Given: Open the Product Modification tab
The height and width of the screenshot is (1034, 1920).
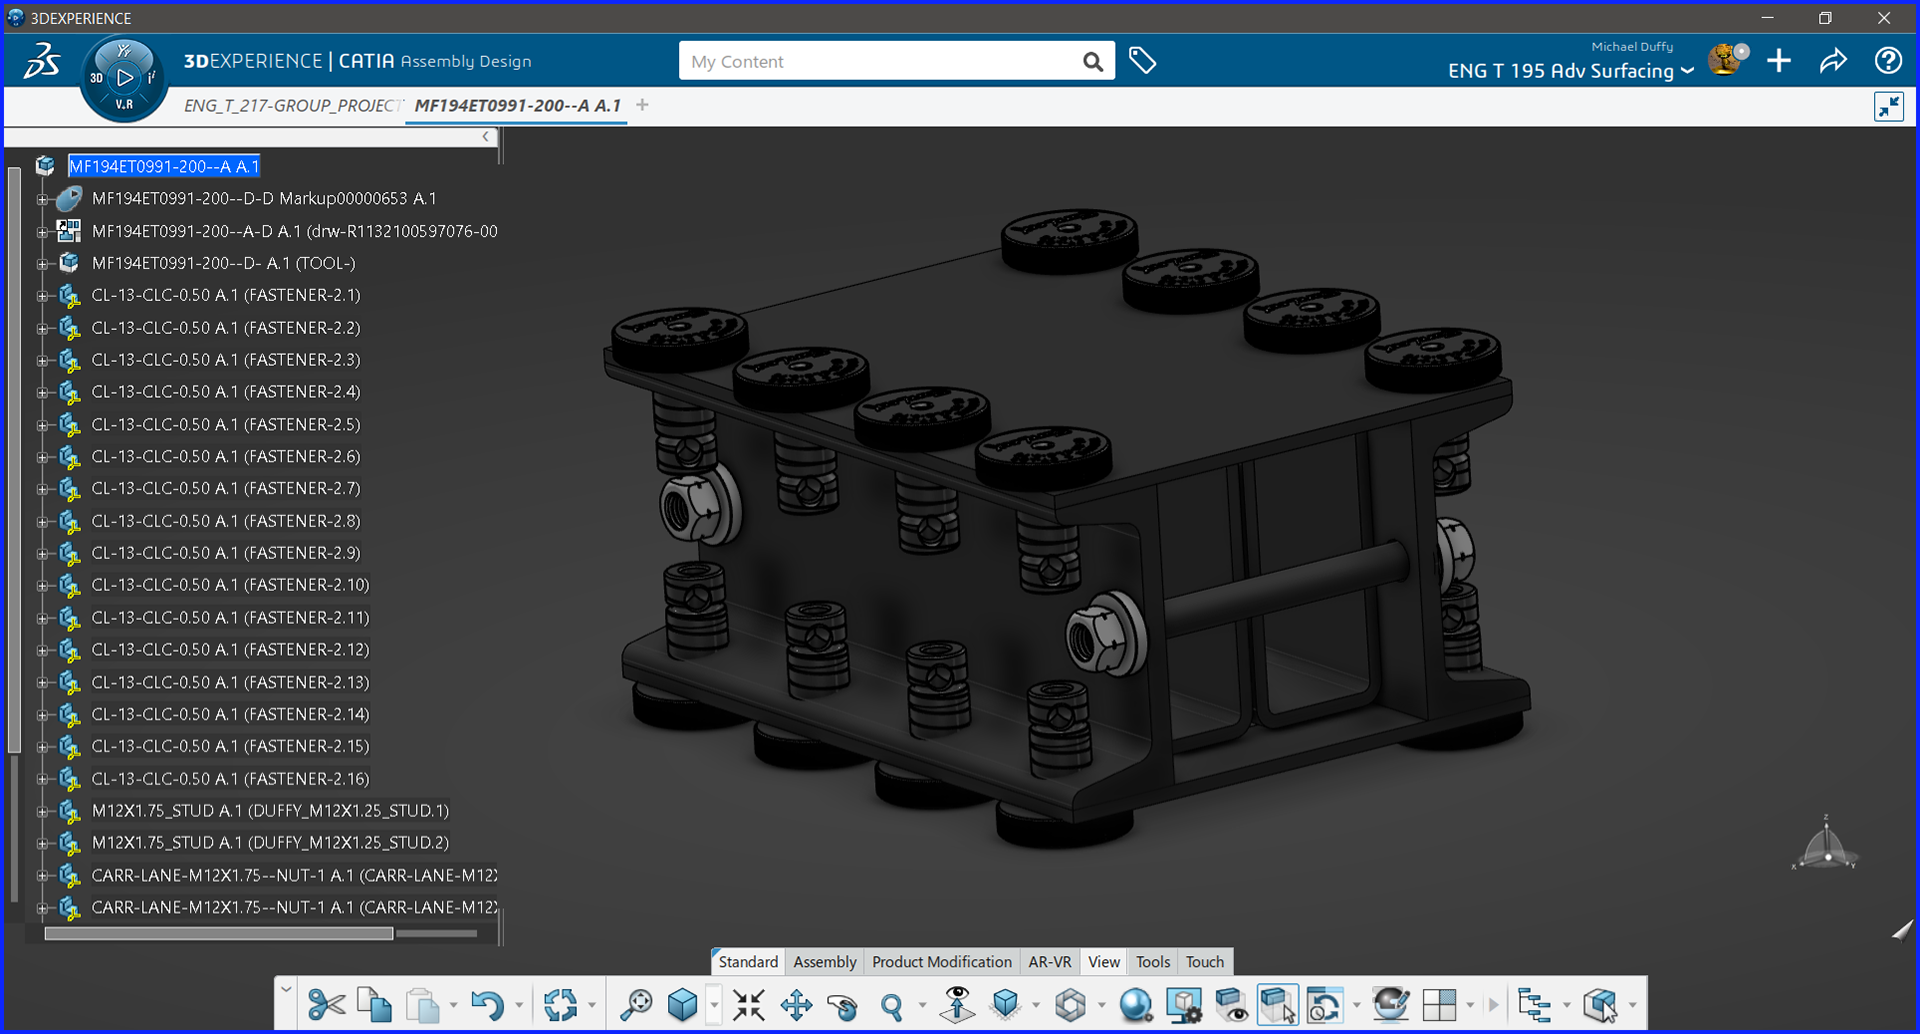Looking at the screenshot, I should pos(942,962).
